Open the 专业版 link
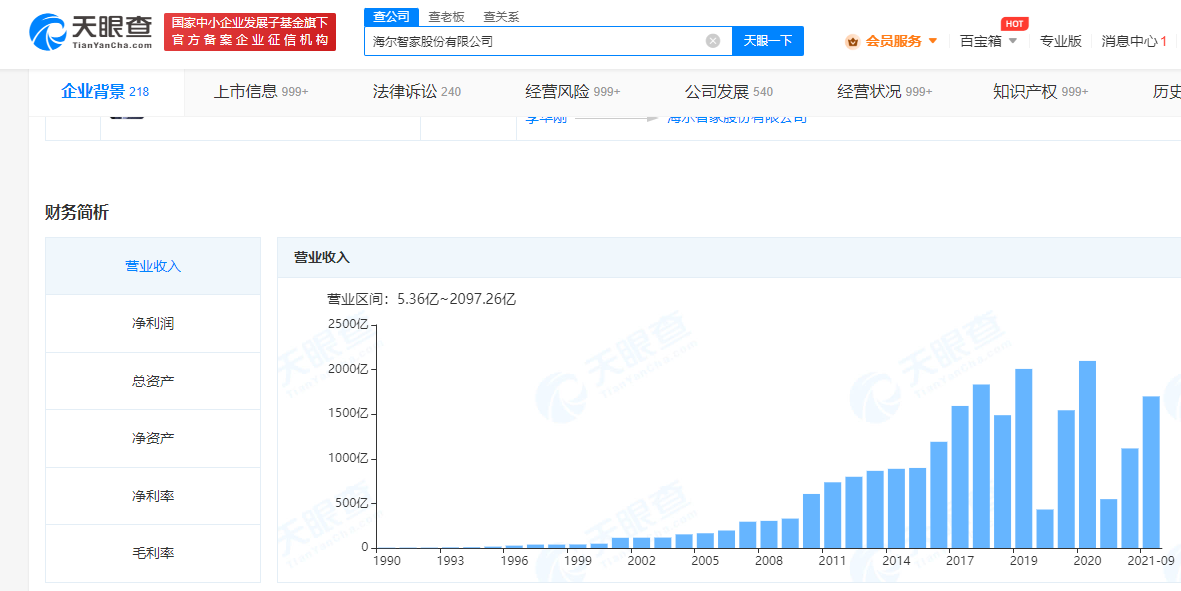Viewport: 1181px width, 591px height. 1060,41
